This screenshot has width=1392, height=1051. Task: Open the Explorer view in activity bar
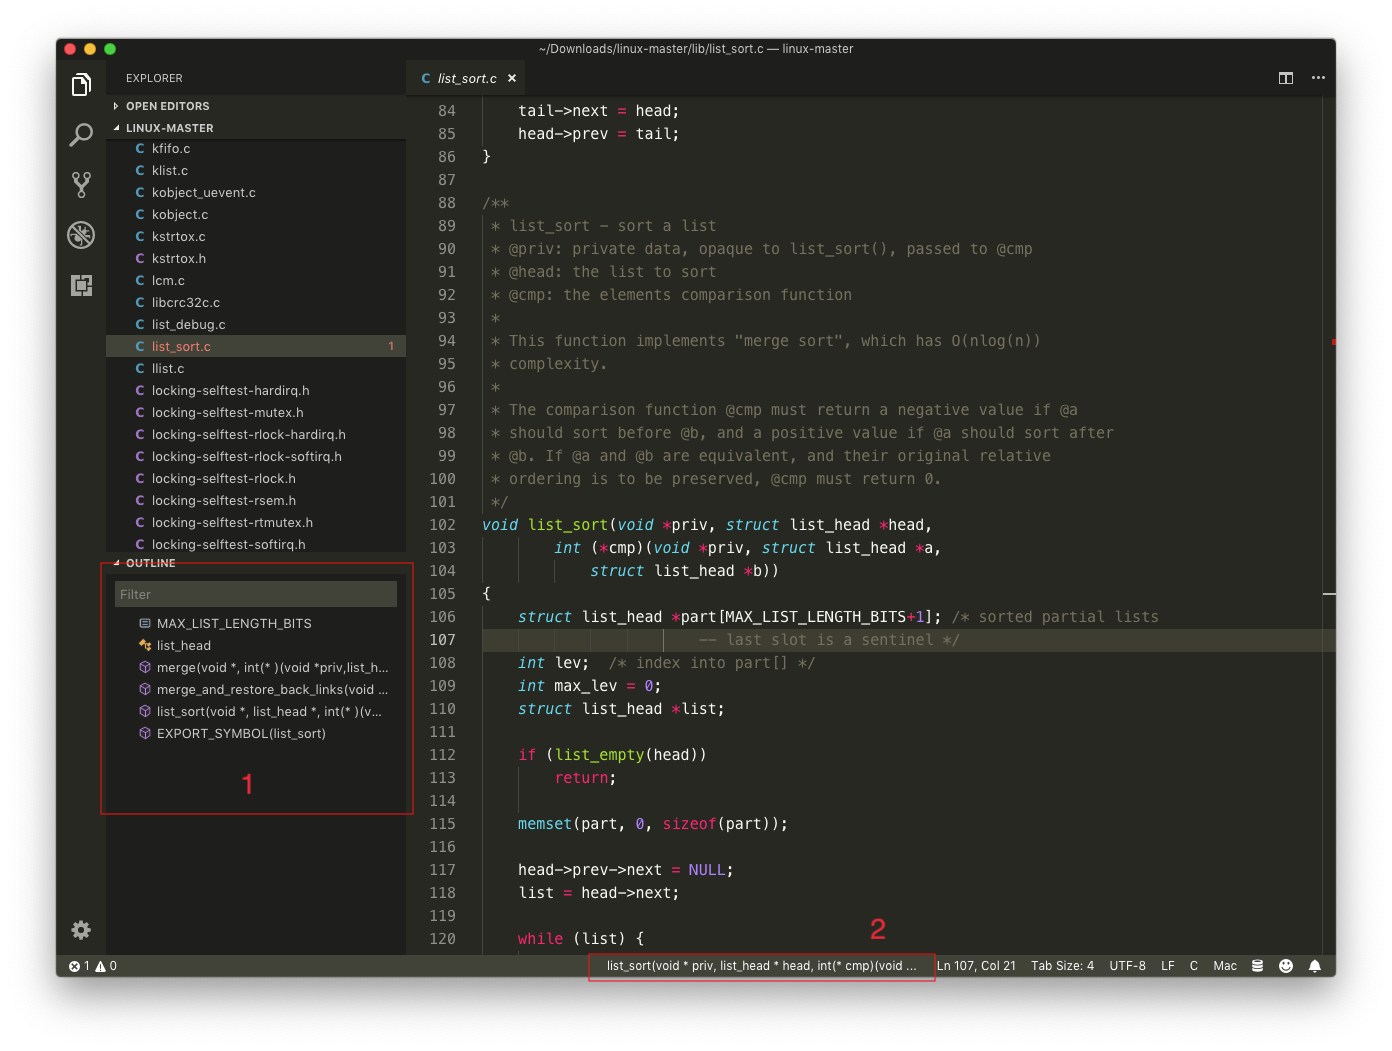click(81, 85)
